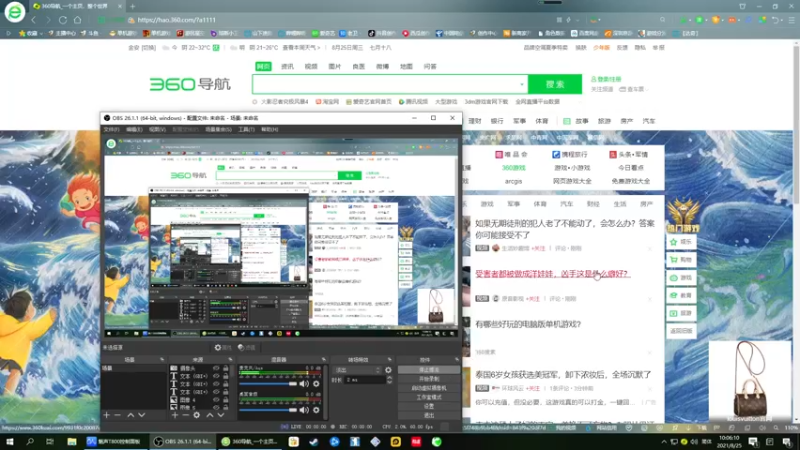The width and height of the screenshot is (800, 450).
Task: Open settings gear for desktop audio channel
Action: click(x=316, y=410)
